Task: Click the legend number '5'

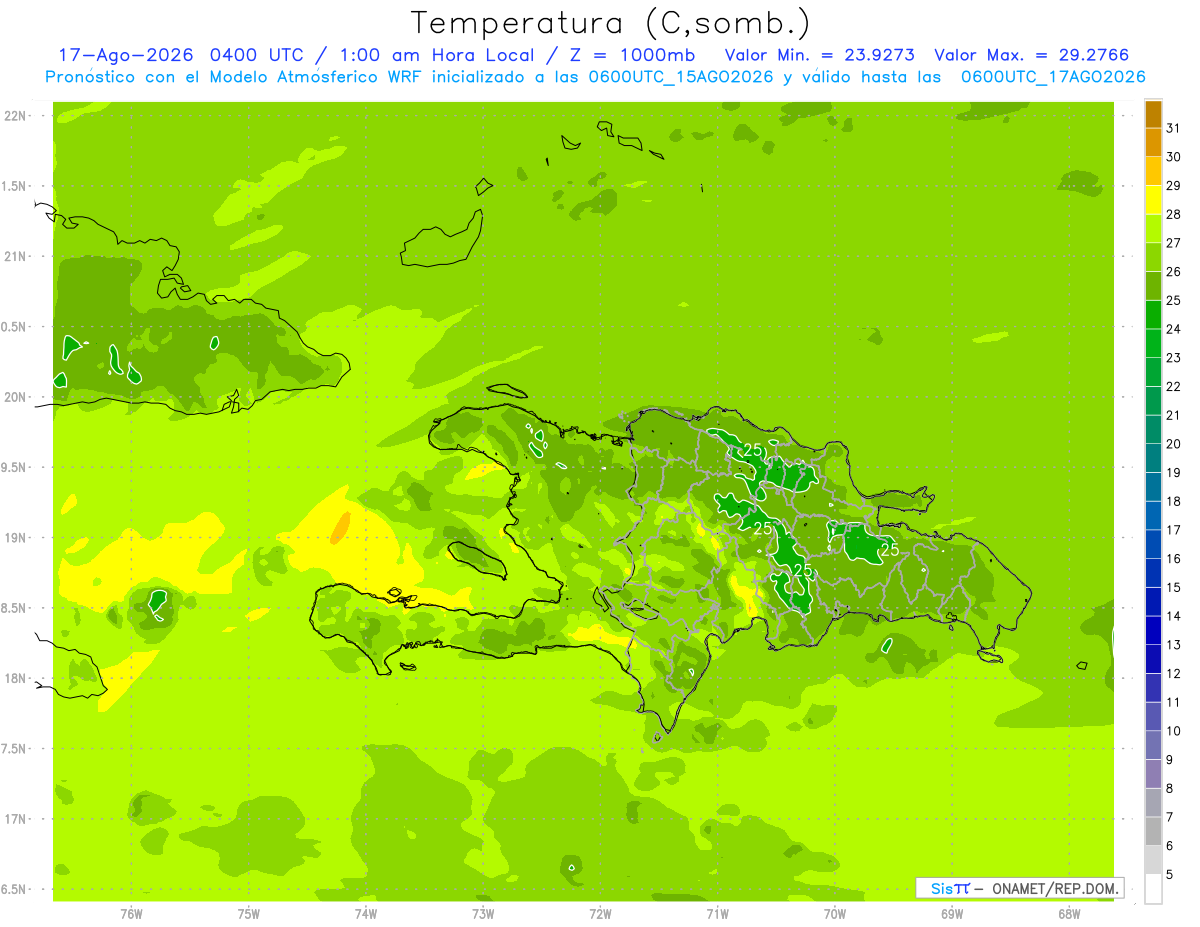Action: 1170,875
